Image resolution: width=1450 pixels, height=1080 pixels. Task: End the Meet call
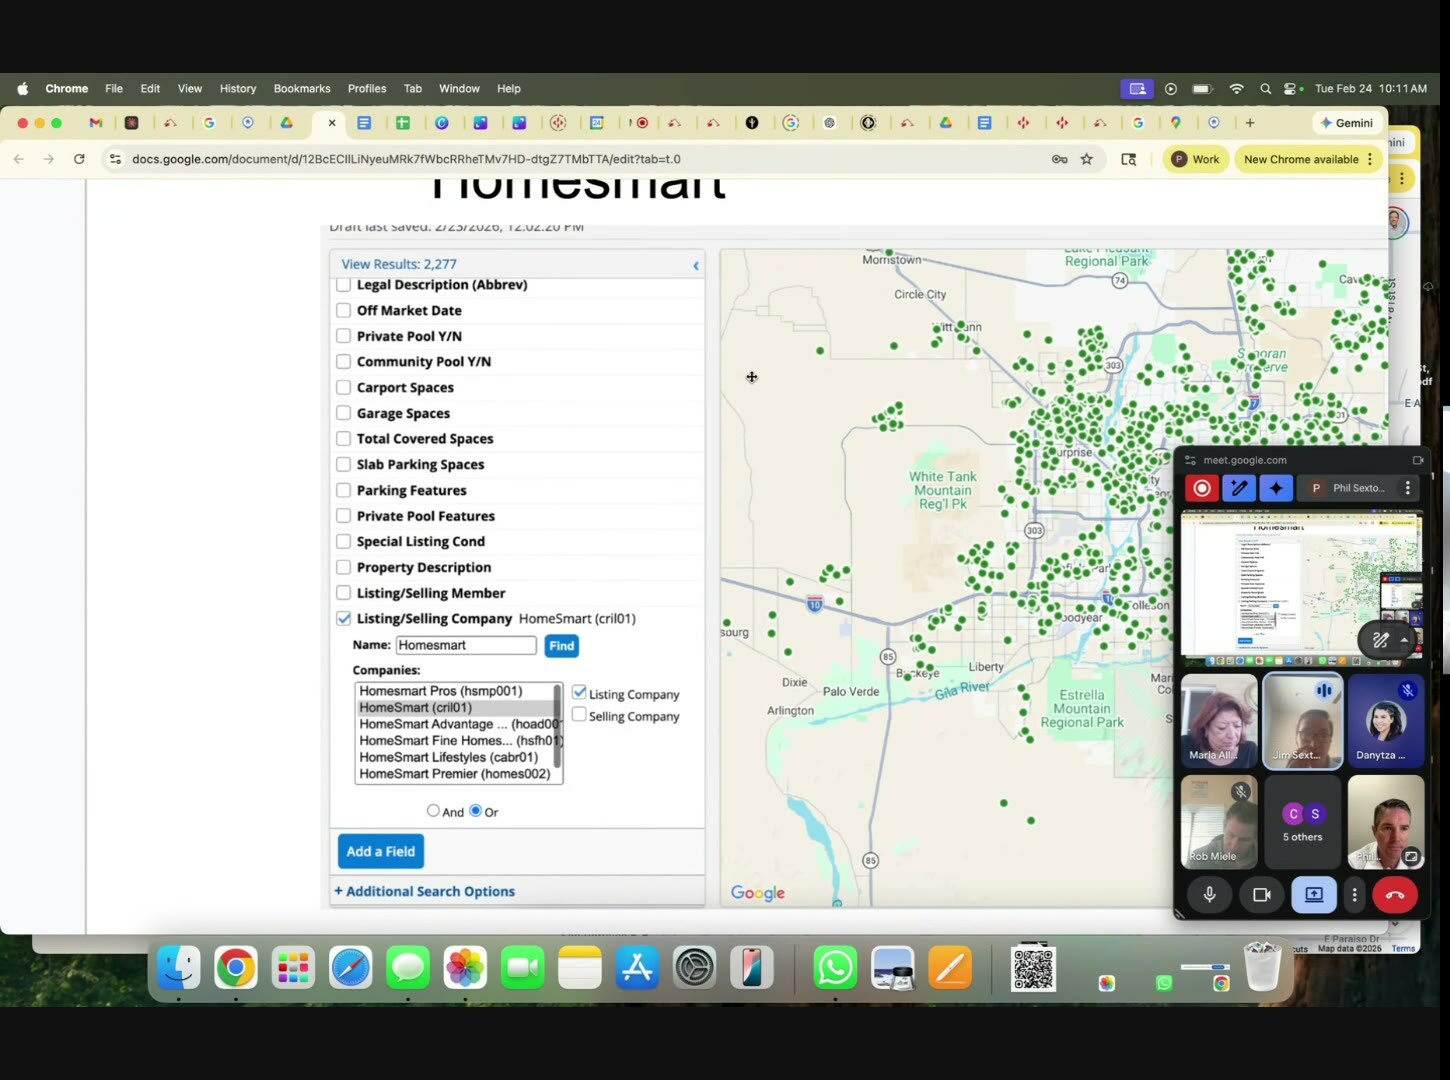tap(1395, 895)
